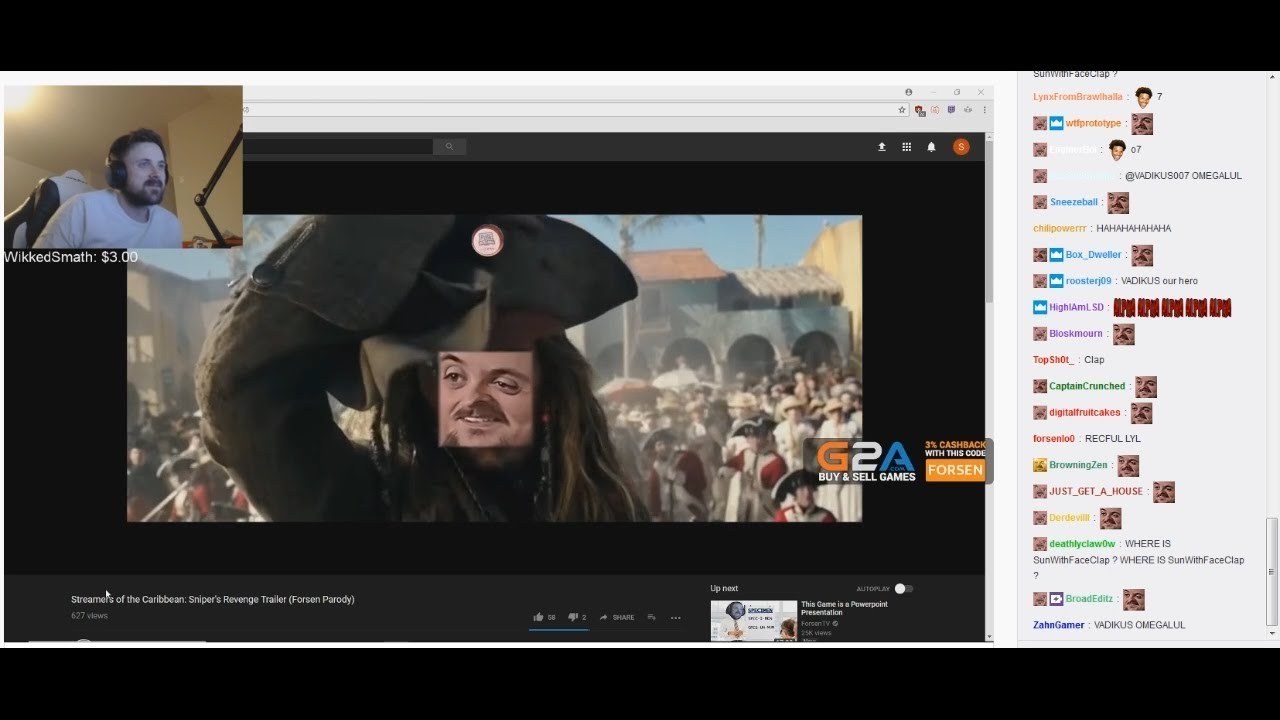Viewport: 1280px width, 720px height.
Task: Click BroadEditz's emote in chat
Action: click(1133, 600)
